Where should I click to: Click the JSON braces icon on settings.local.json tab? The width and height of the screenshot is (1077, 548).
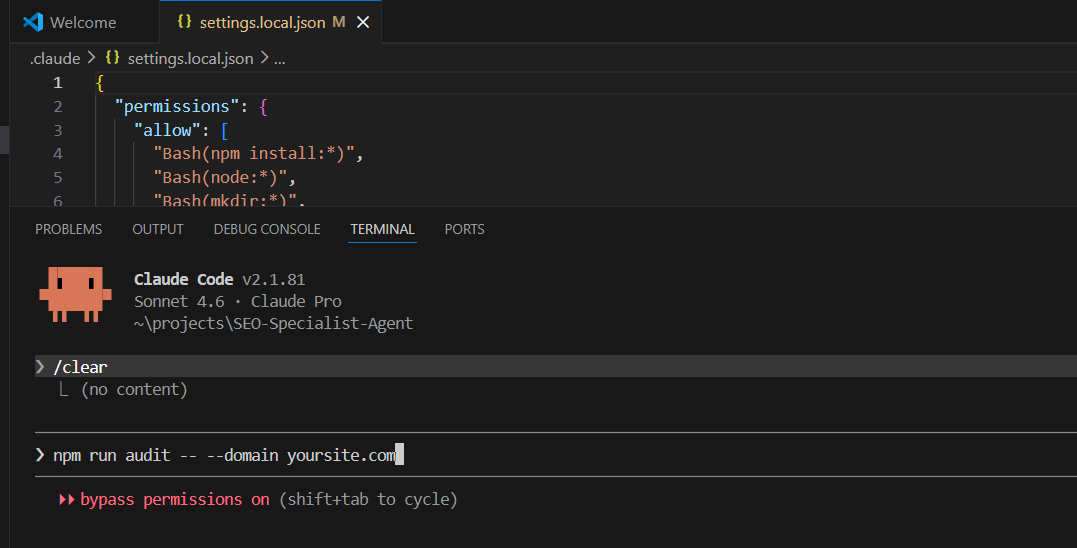click(184, 21)
